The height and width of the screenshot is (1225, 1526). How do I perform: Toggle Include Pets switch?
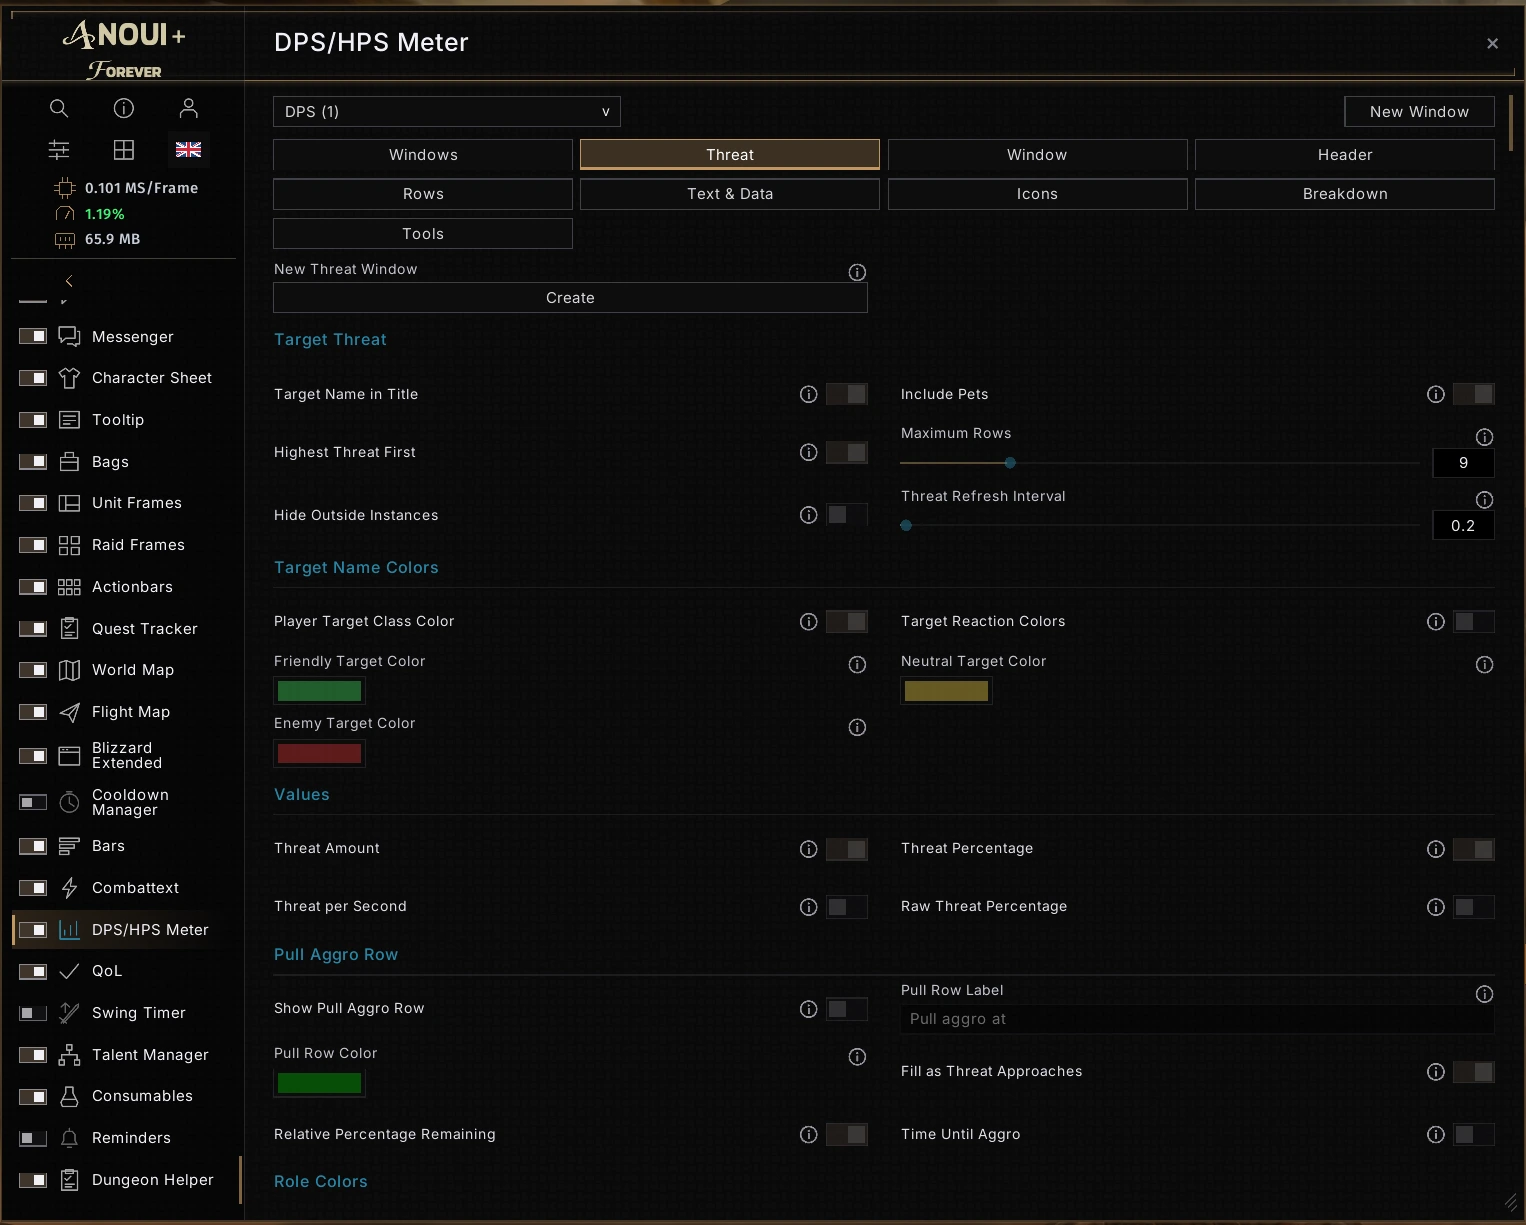[1474, 394]
